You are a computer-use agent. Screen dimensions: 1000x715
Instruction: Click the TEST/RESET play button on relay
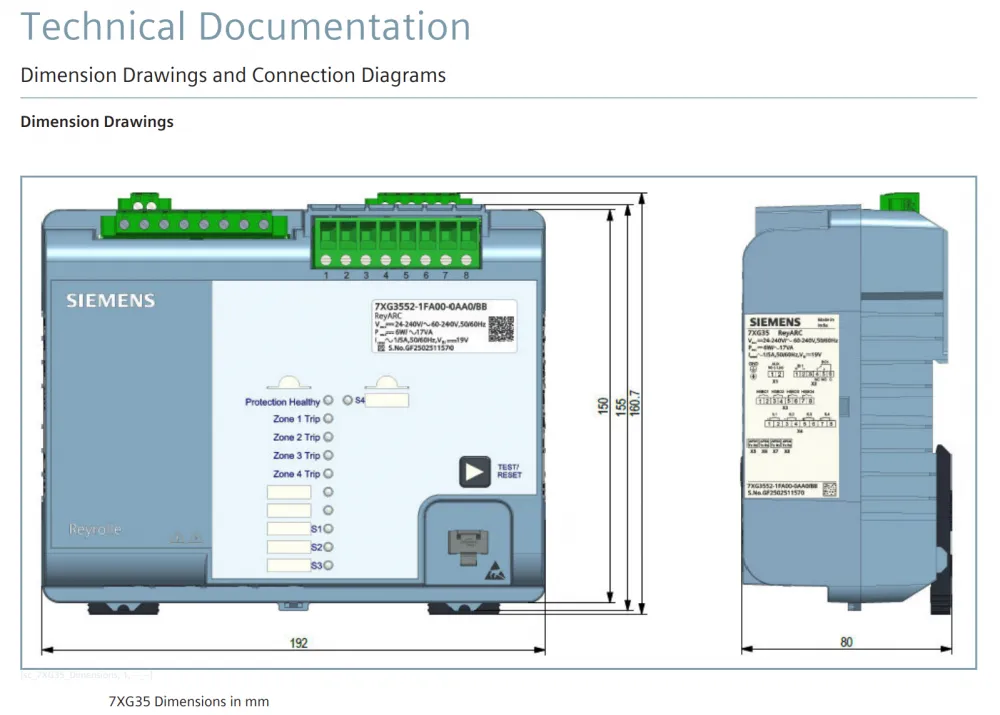pyautogui.click(x=474, y=472)
